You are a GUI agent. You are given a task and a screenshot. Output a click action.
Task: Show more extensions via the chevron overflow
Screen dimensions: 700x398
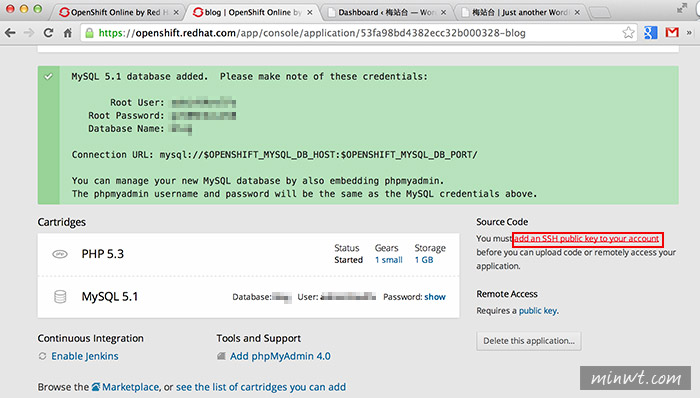click(x=689, y=33)
